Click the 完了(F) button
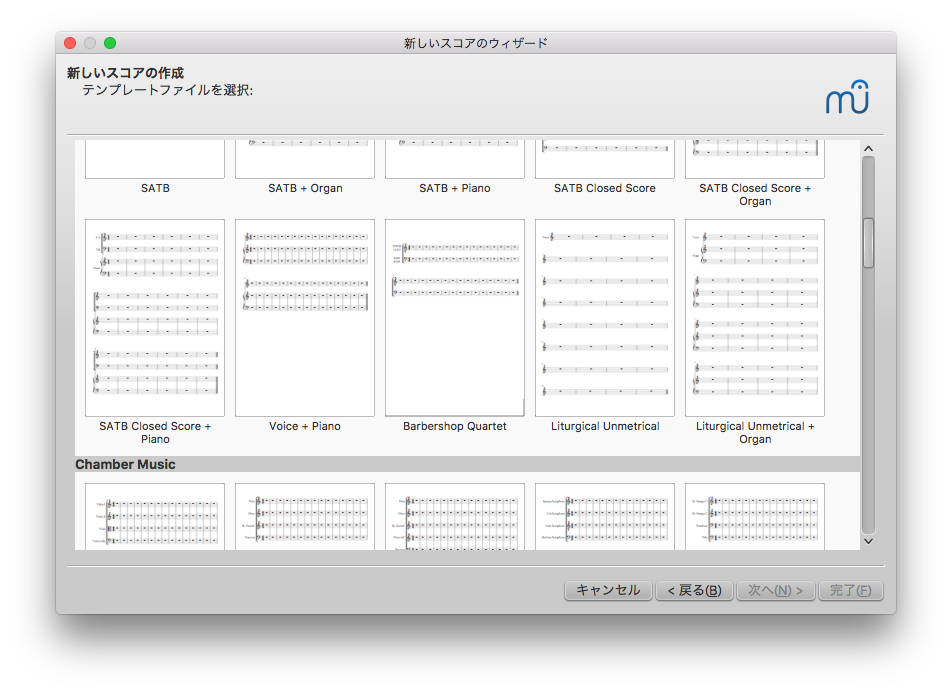 point(851,590)
